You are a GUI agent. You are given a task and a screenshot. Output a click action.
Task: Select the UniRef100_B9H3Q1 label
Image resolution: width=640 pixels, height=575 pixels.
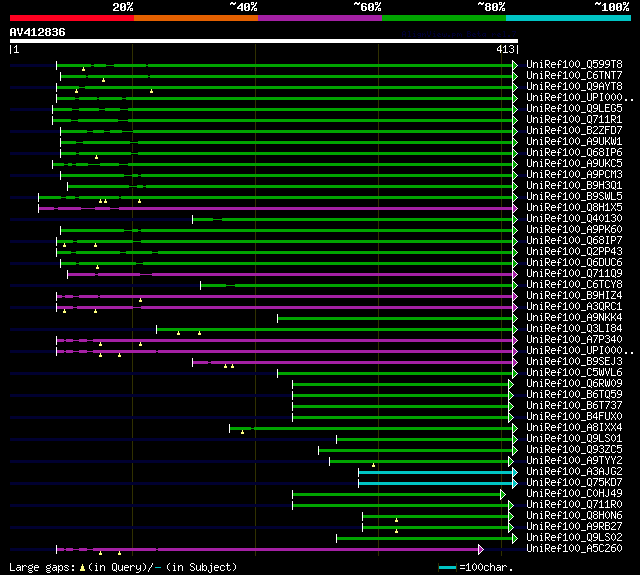click(x=574, y=186)
